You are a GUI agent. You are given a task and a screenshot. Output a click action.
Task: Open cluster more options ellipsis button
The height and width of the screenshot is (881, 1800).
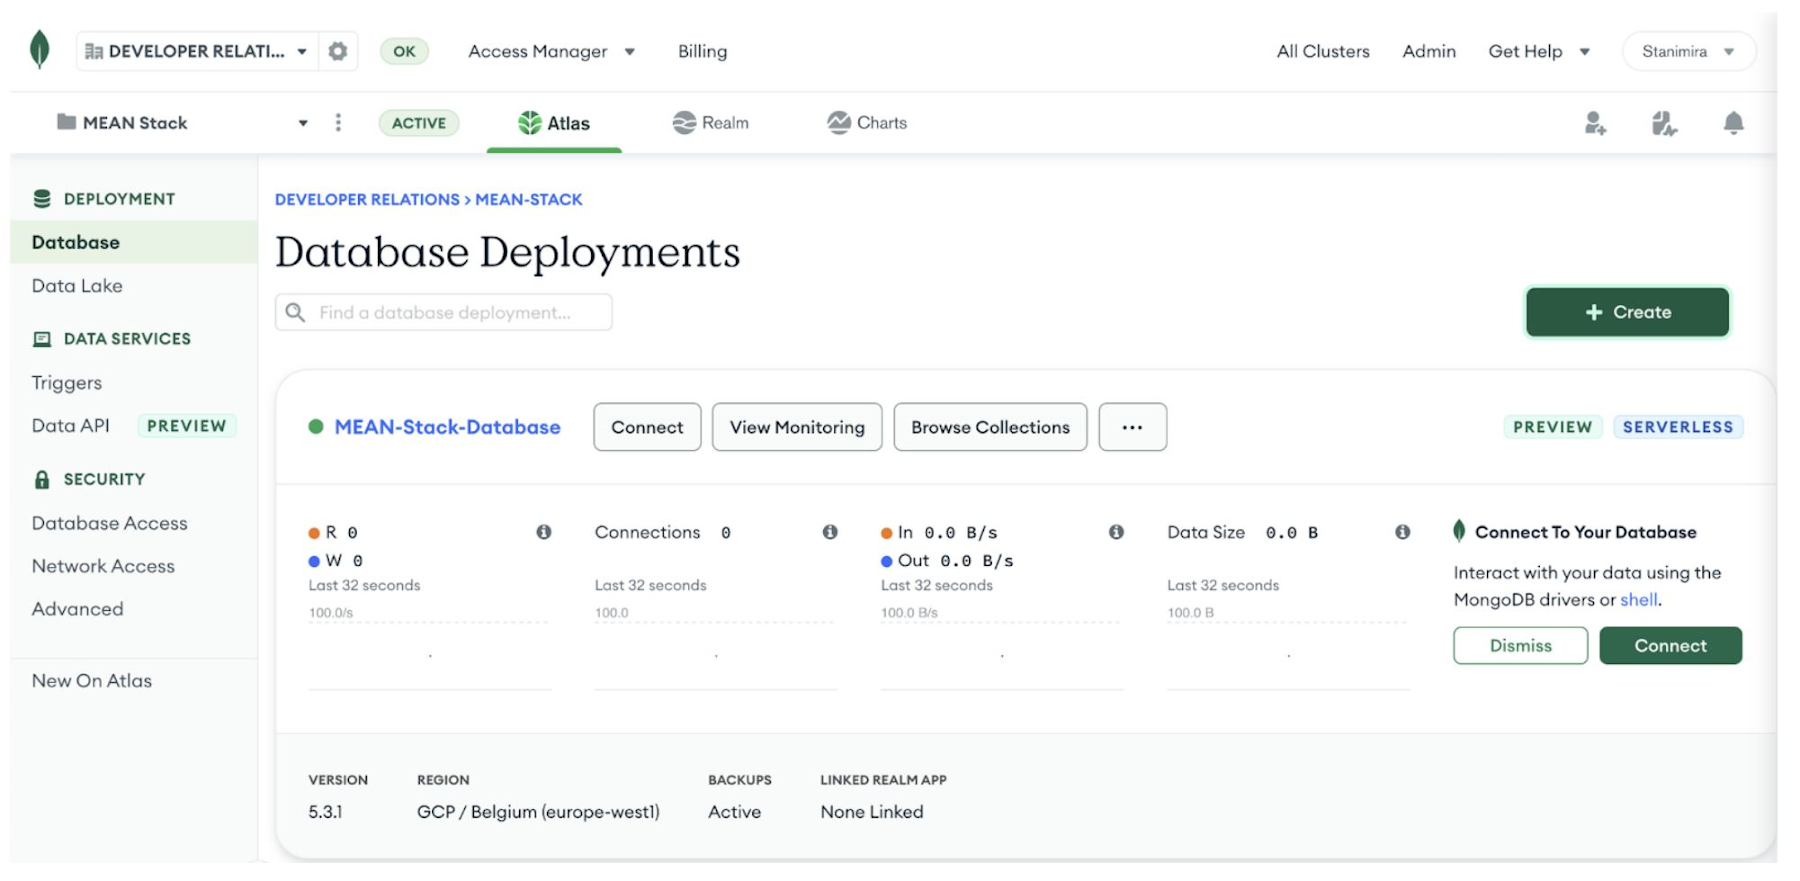click(x=1132, y=427)
